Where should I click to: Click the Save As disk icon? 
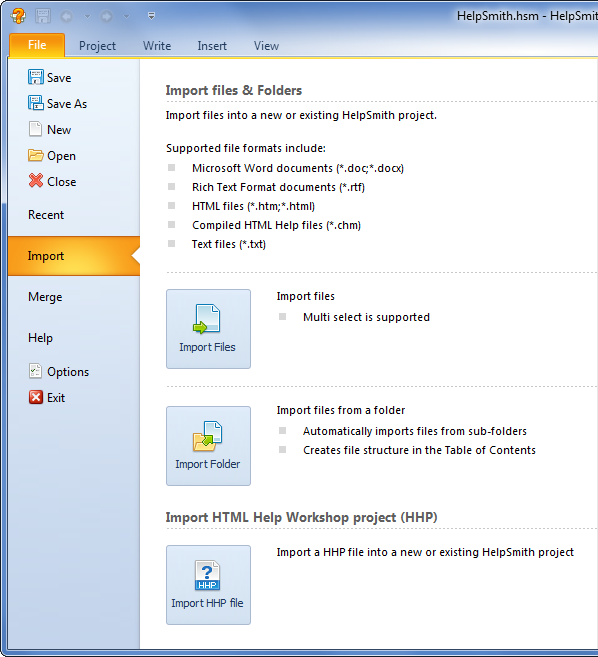point(36,103)
